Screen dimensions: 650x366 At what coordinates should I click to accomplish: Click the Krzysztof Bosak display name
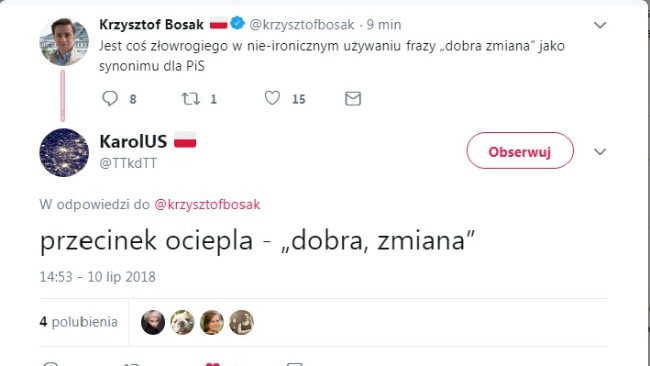(151, 24)
